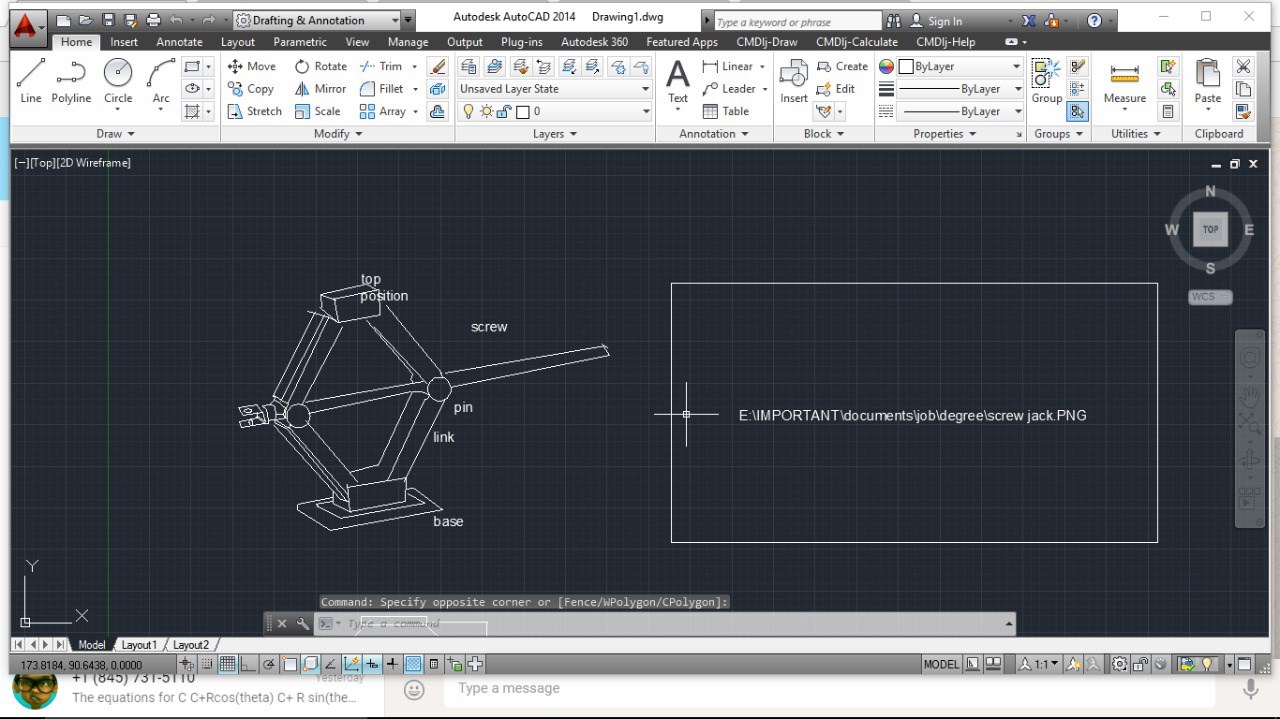The height and width of the screenshot is (719, 1280).
Task: Select the Line tool
Action: [30, 80]
